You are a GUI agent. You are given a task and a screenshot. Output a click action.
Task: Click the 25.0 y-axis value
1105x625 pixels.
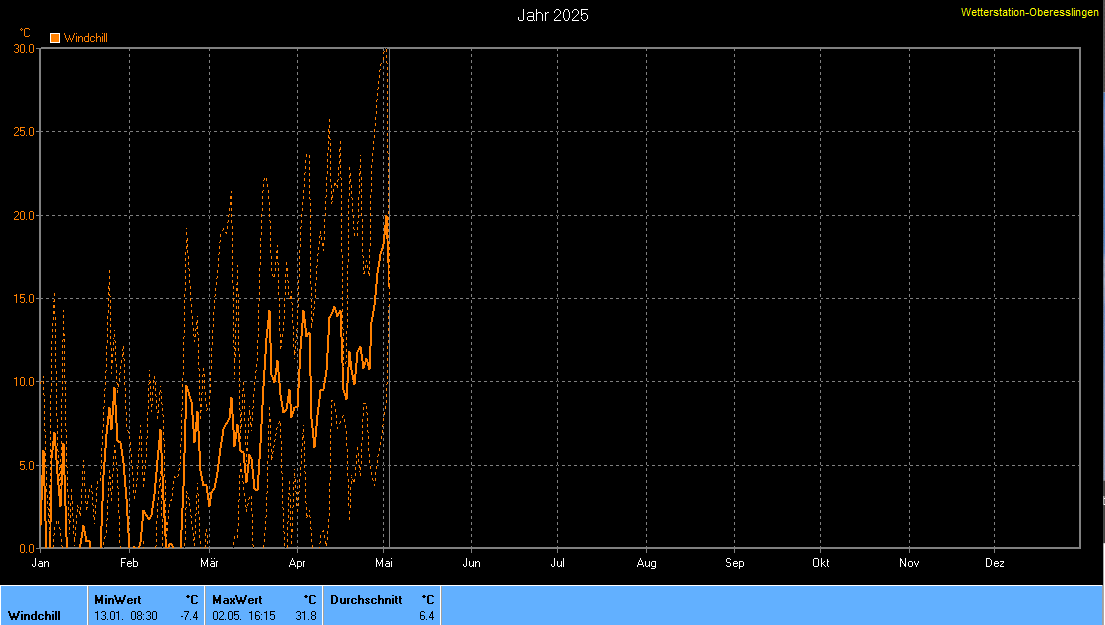pyautogui.click(x=24, y=132)
